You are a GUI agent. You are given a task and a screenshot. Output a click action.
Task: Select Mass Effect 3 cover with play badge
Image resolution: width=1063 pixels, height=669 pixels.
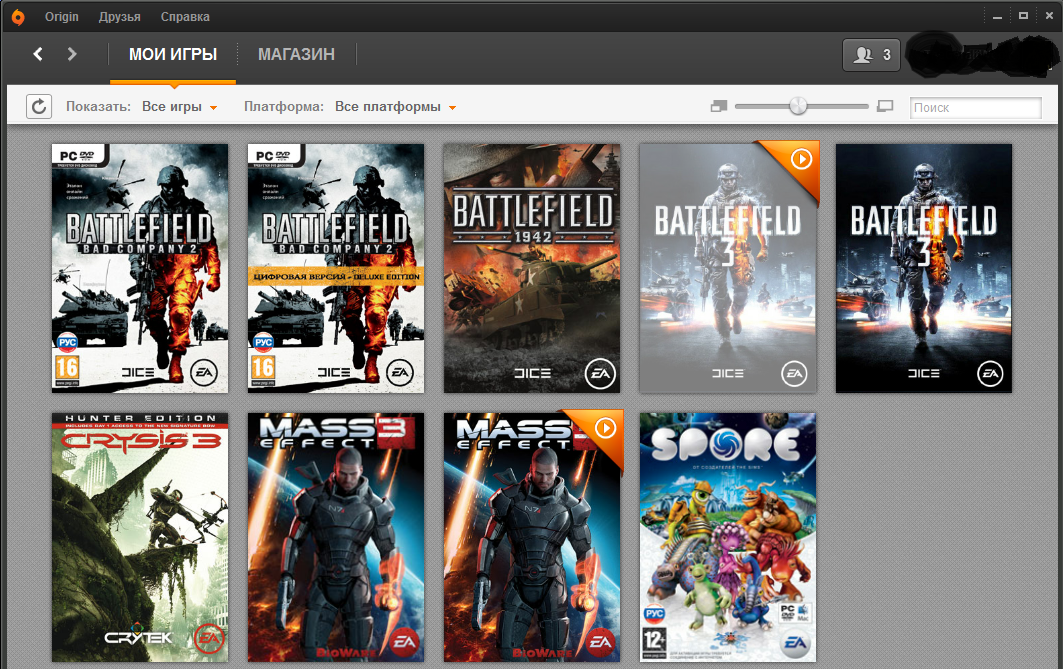(x=532, y=538)
